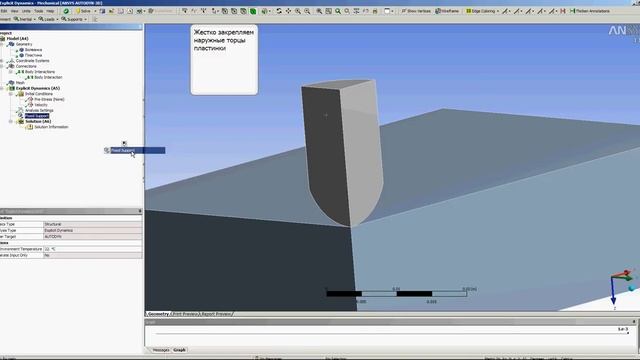Toggle Wireframe display
The width and height of the screenshot is (640, 360).
[x=447, y=11]
